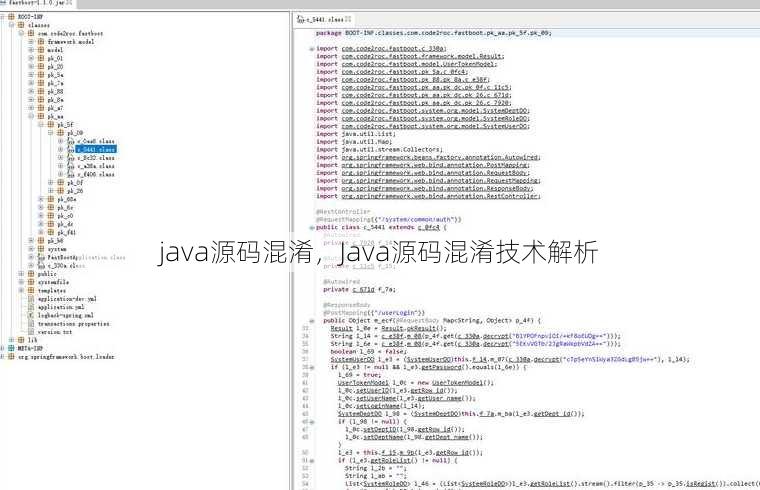Click the class icon beside c_5441.class in tree
Screen dimensions: 760x490
point(71,149)
